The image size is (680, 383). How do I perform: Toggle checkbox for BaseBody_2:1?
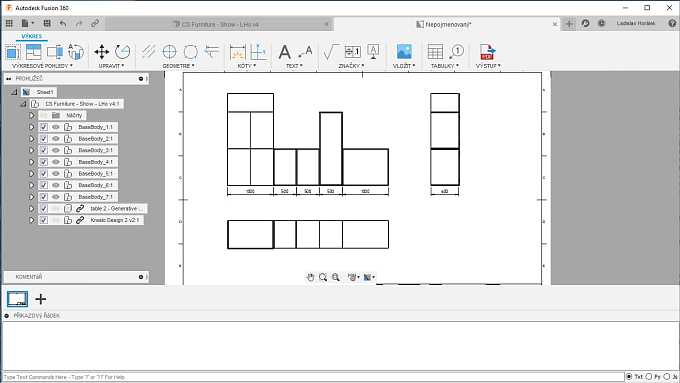(x=44, y=139)
